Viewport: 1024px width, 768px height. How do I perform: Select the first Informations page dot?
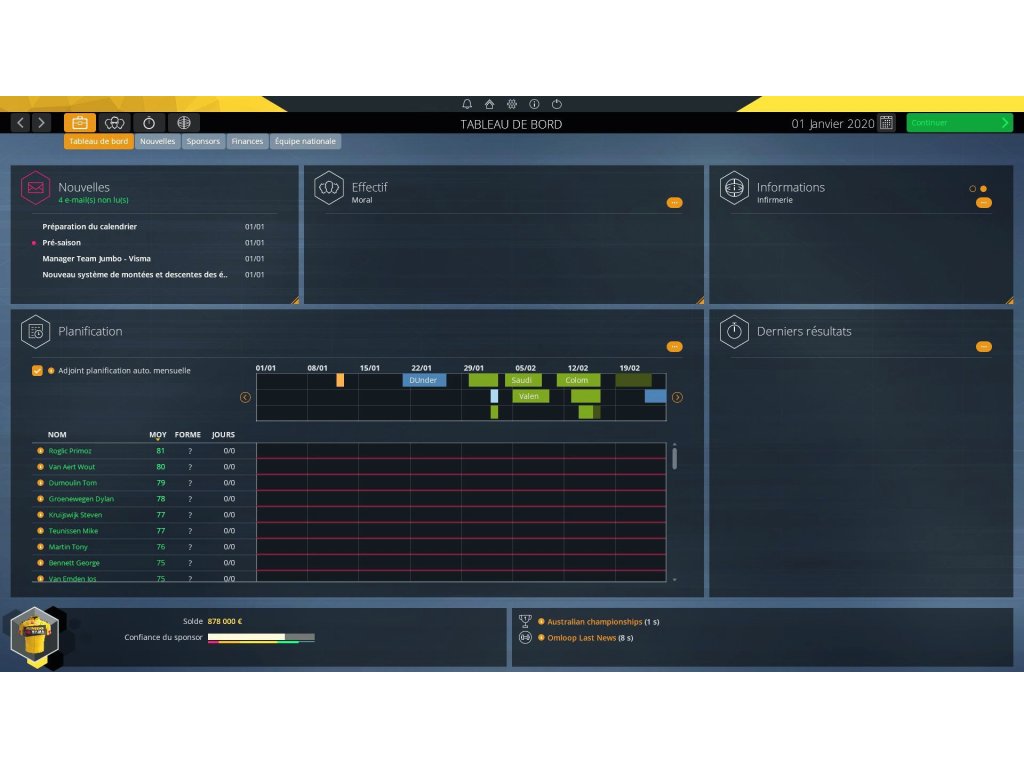coord(972,189)
